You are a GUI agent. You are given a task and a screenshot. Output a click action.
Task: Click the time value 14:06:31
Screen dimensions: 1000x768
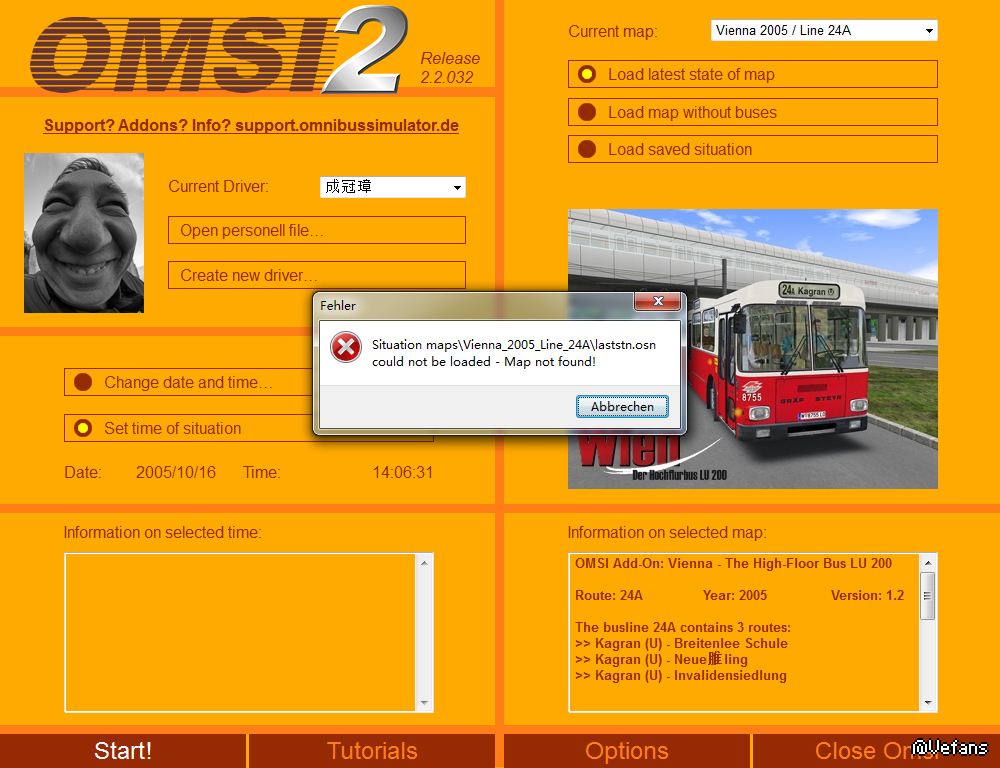coord(402,472)
